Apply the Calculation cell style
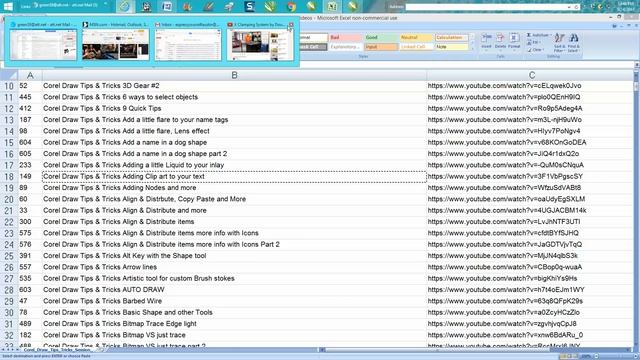 [x=451, y=38]
